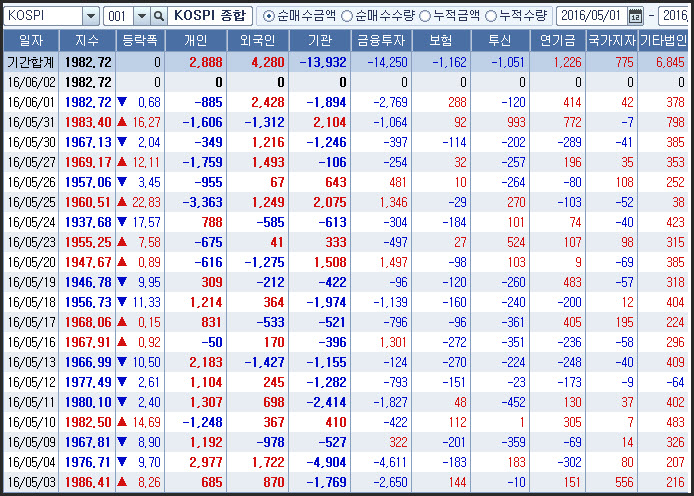Click the 기타법인 column header
The image size is (694, 496).
coord(663,41)
